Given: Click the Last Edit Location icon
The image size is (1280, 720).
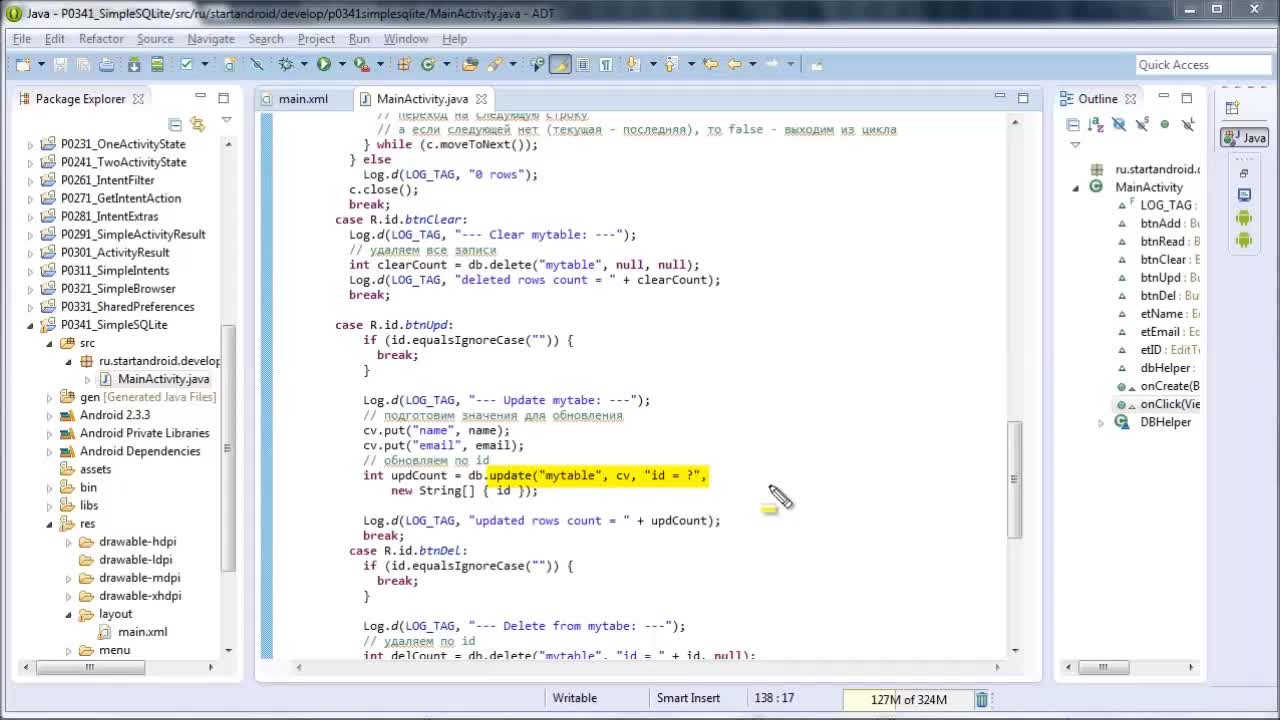Looking at the screenshot, I should point(710,65).
